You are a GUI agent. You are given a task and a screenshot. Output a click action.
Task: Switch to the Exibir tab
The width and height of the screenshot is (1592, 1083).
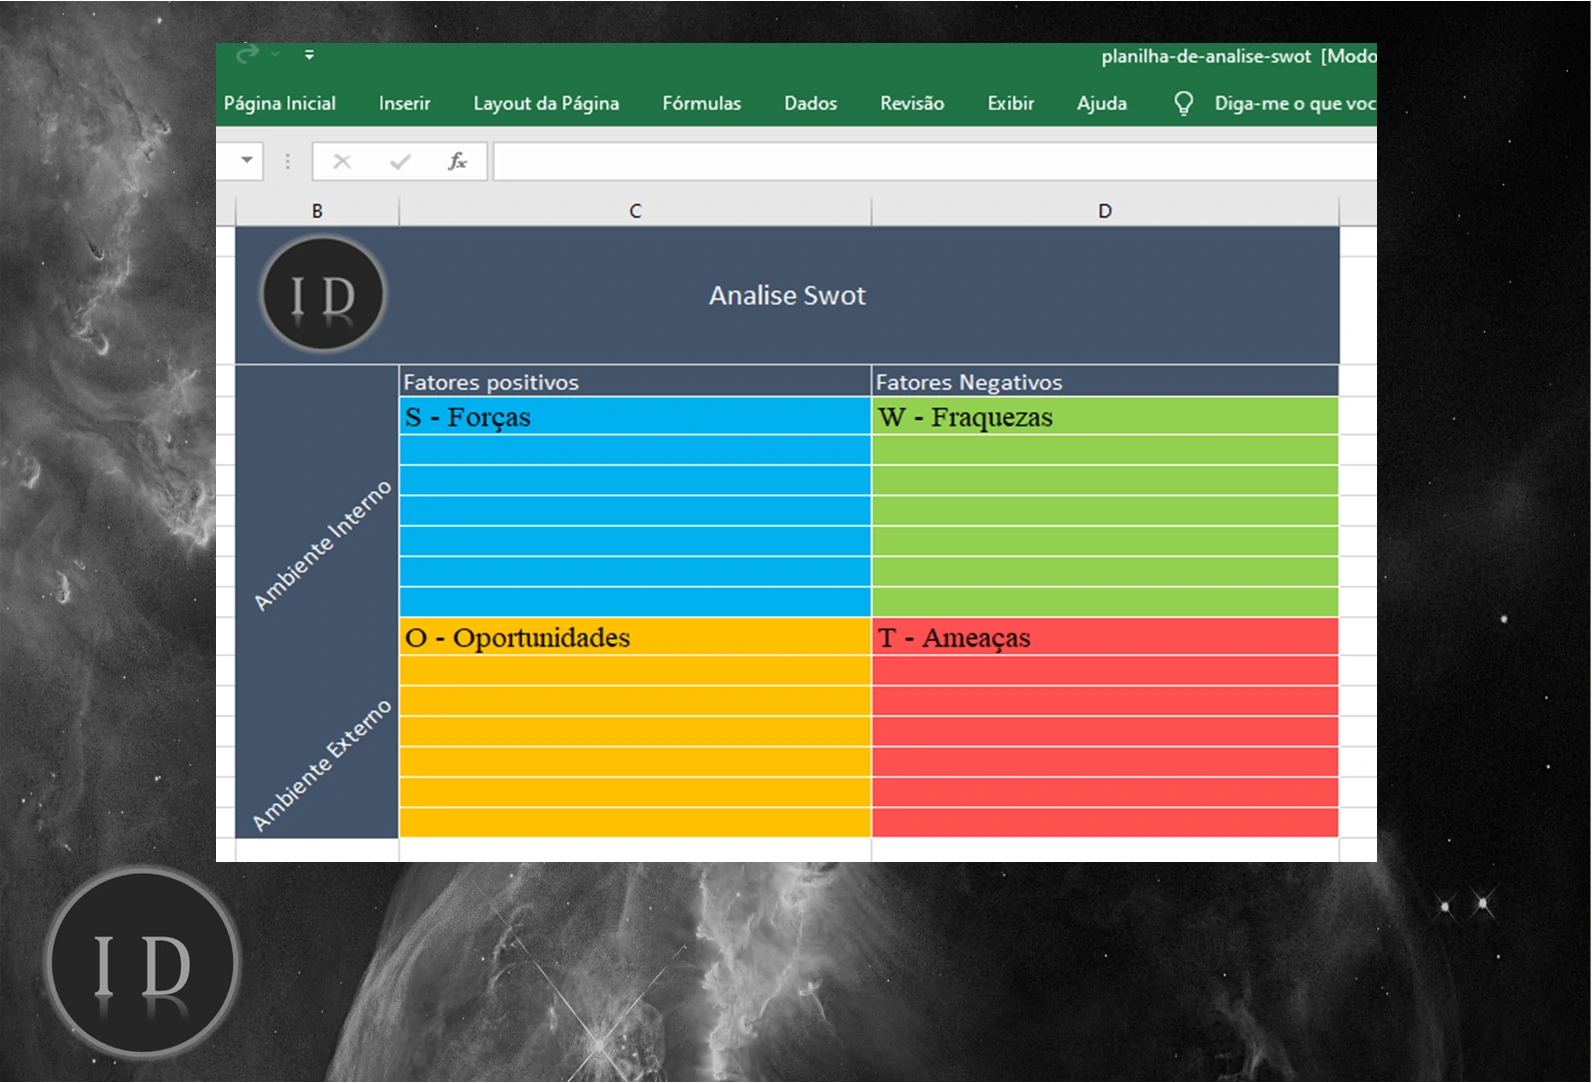(1010, 103)
